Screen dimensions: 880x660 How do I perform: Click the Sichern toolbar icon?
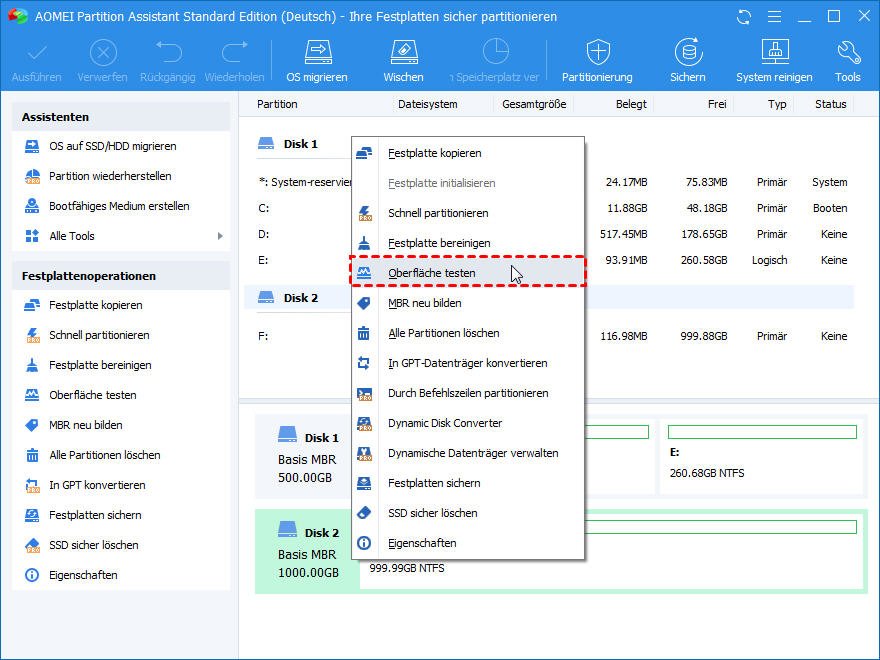point(688,53)
